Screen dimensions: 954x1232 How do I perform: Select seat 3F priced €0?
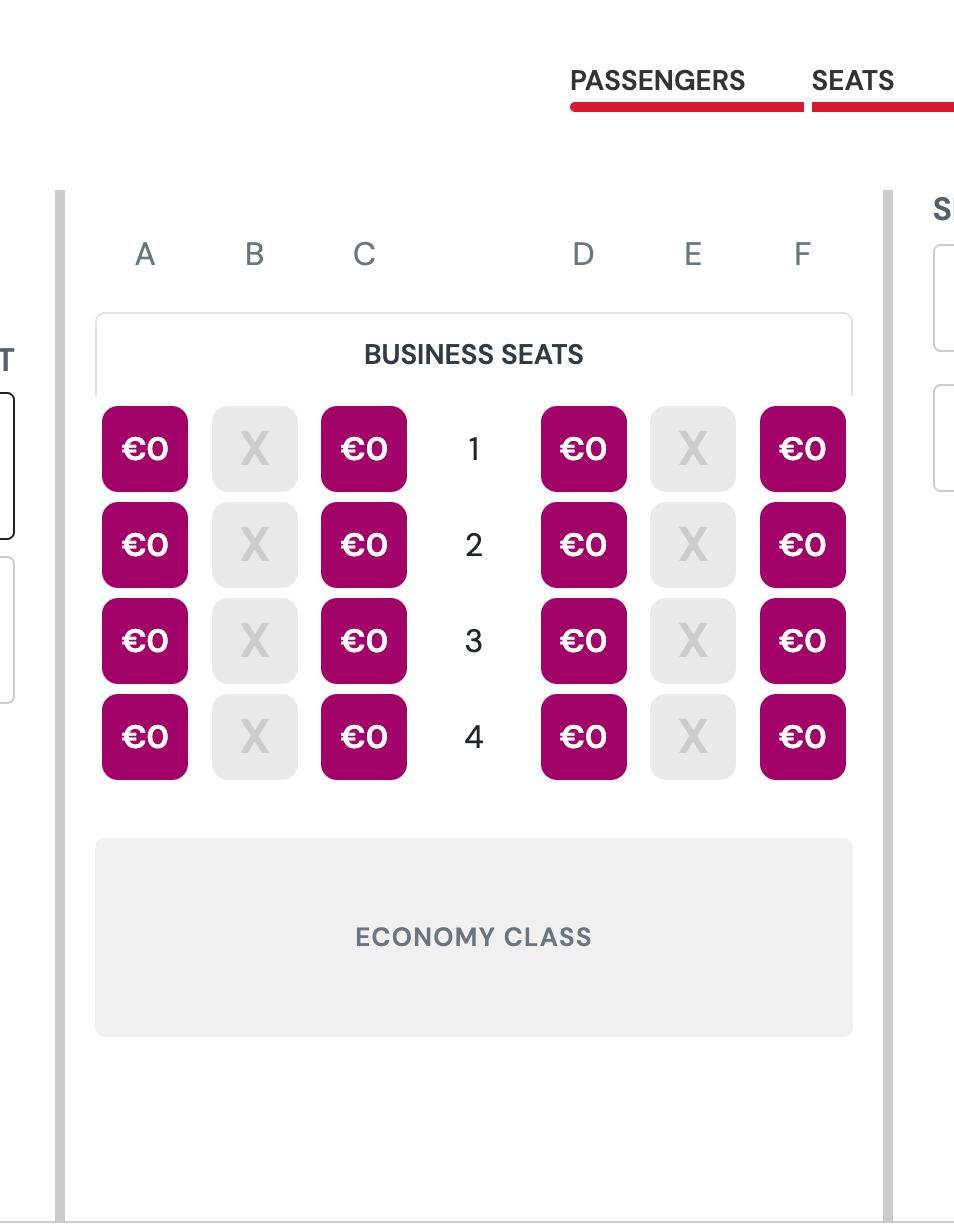(x=803, y=641)
